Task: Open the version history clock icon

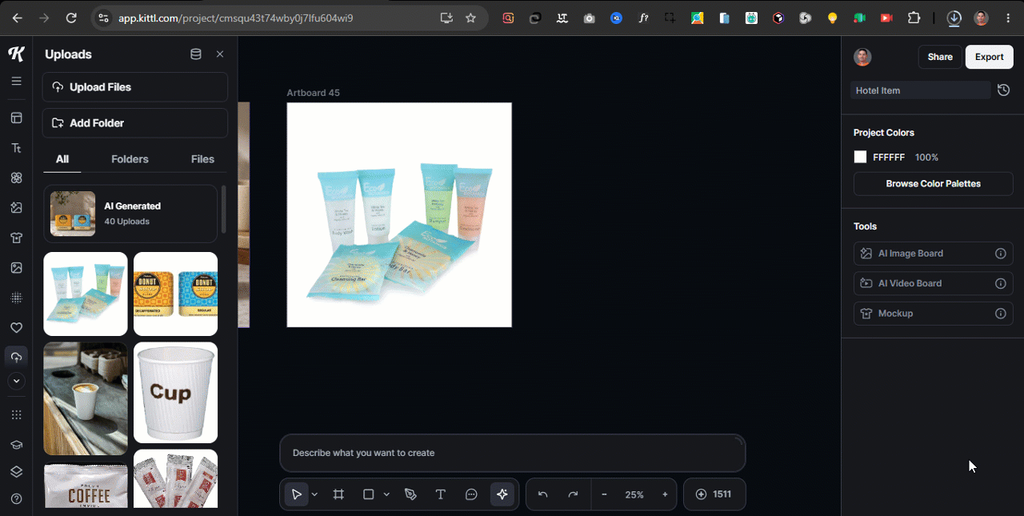Action: (x=1004, y=90)
